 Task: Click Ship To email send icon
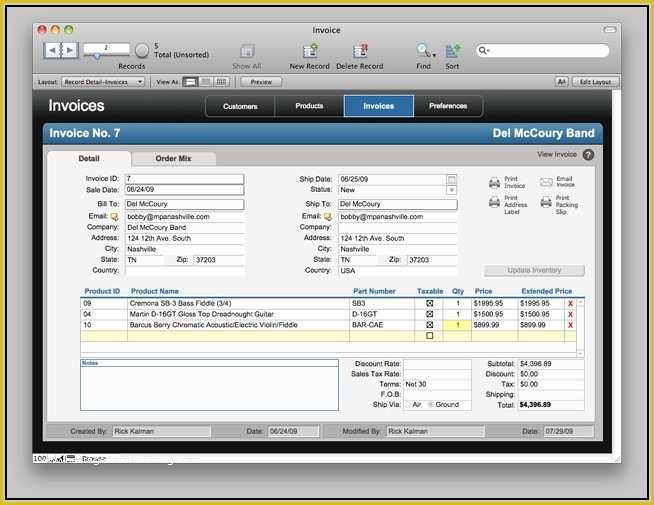point(327,216)
